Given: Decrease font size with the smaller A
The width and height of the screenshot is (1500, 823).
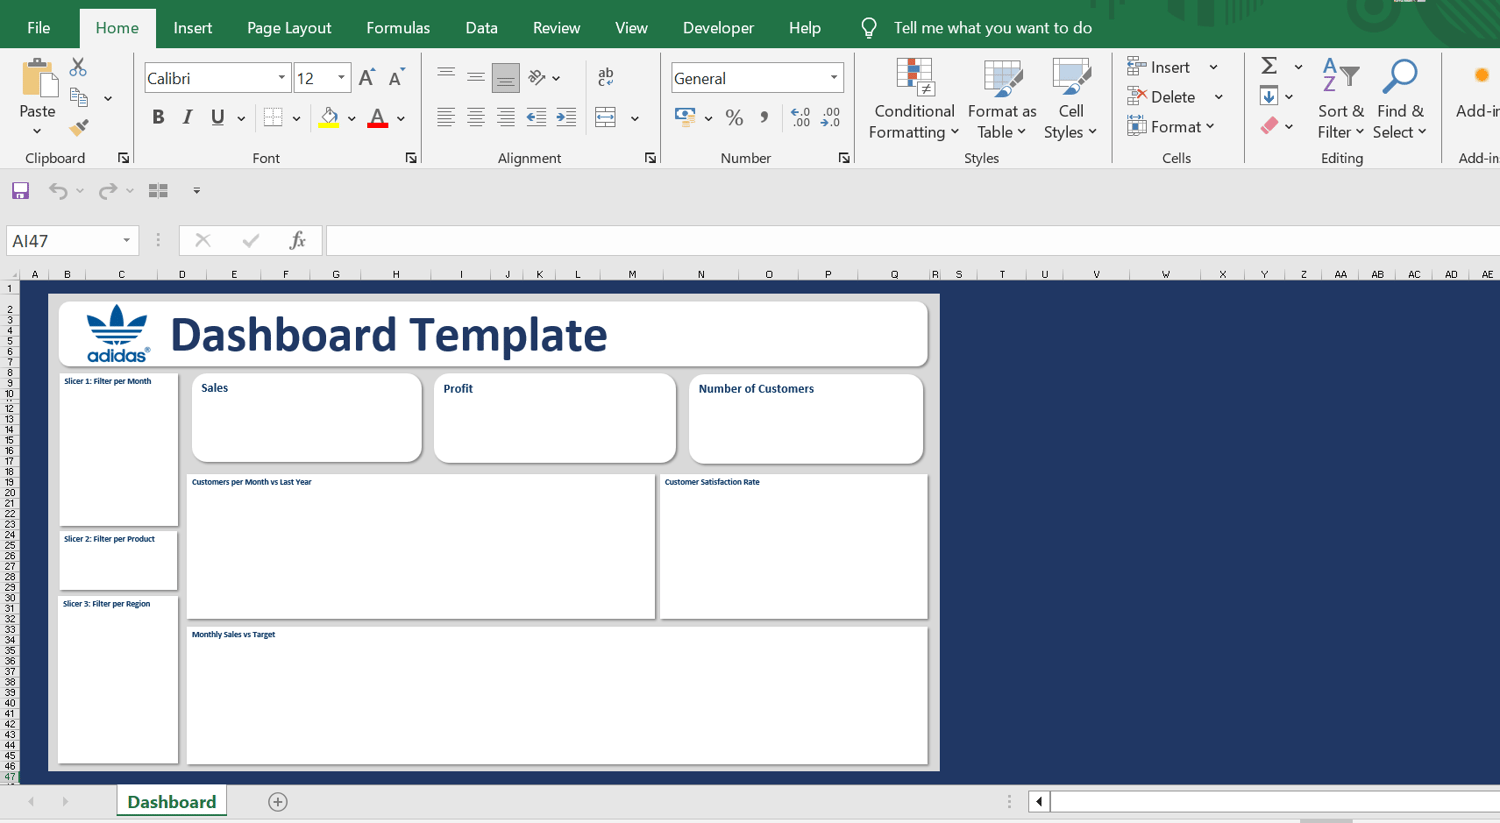Looking at the screenshot, I should (396, 78).
